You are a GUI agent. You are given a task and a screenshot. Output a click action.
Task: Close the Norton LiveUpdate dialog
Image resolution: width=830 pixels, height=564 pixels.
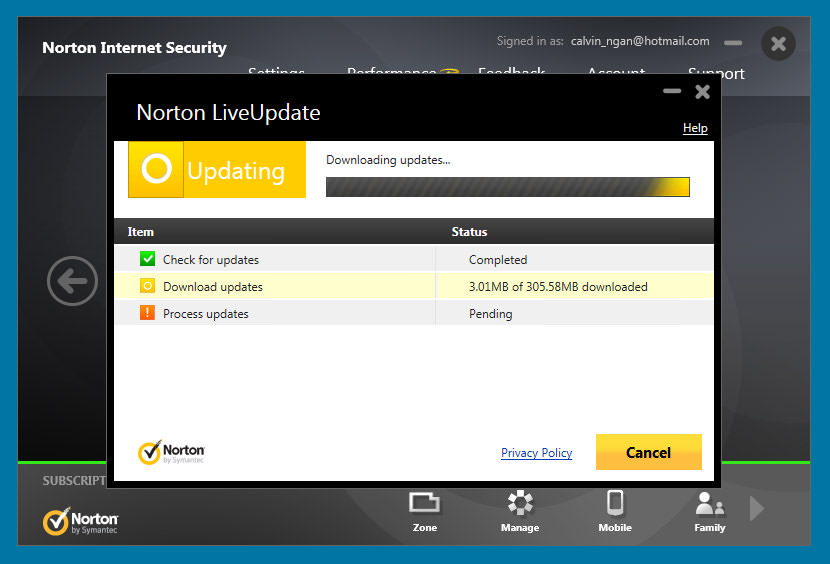702,92
